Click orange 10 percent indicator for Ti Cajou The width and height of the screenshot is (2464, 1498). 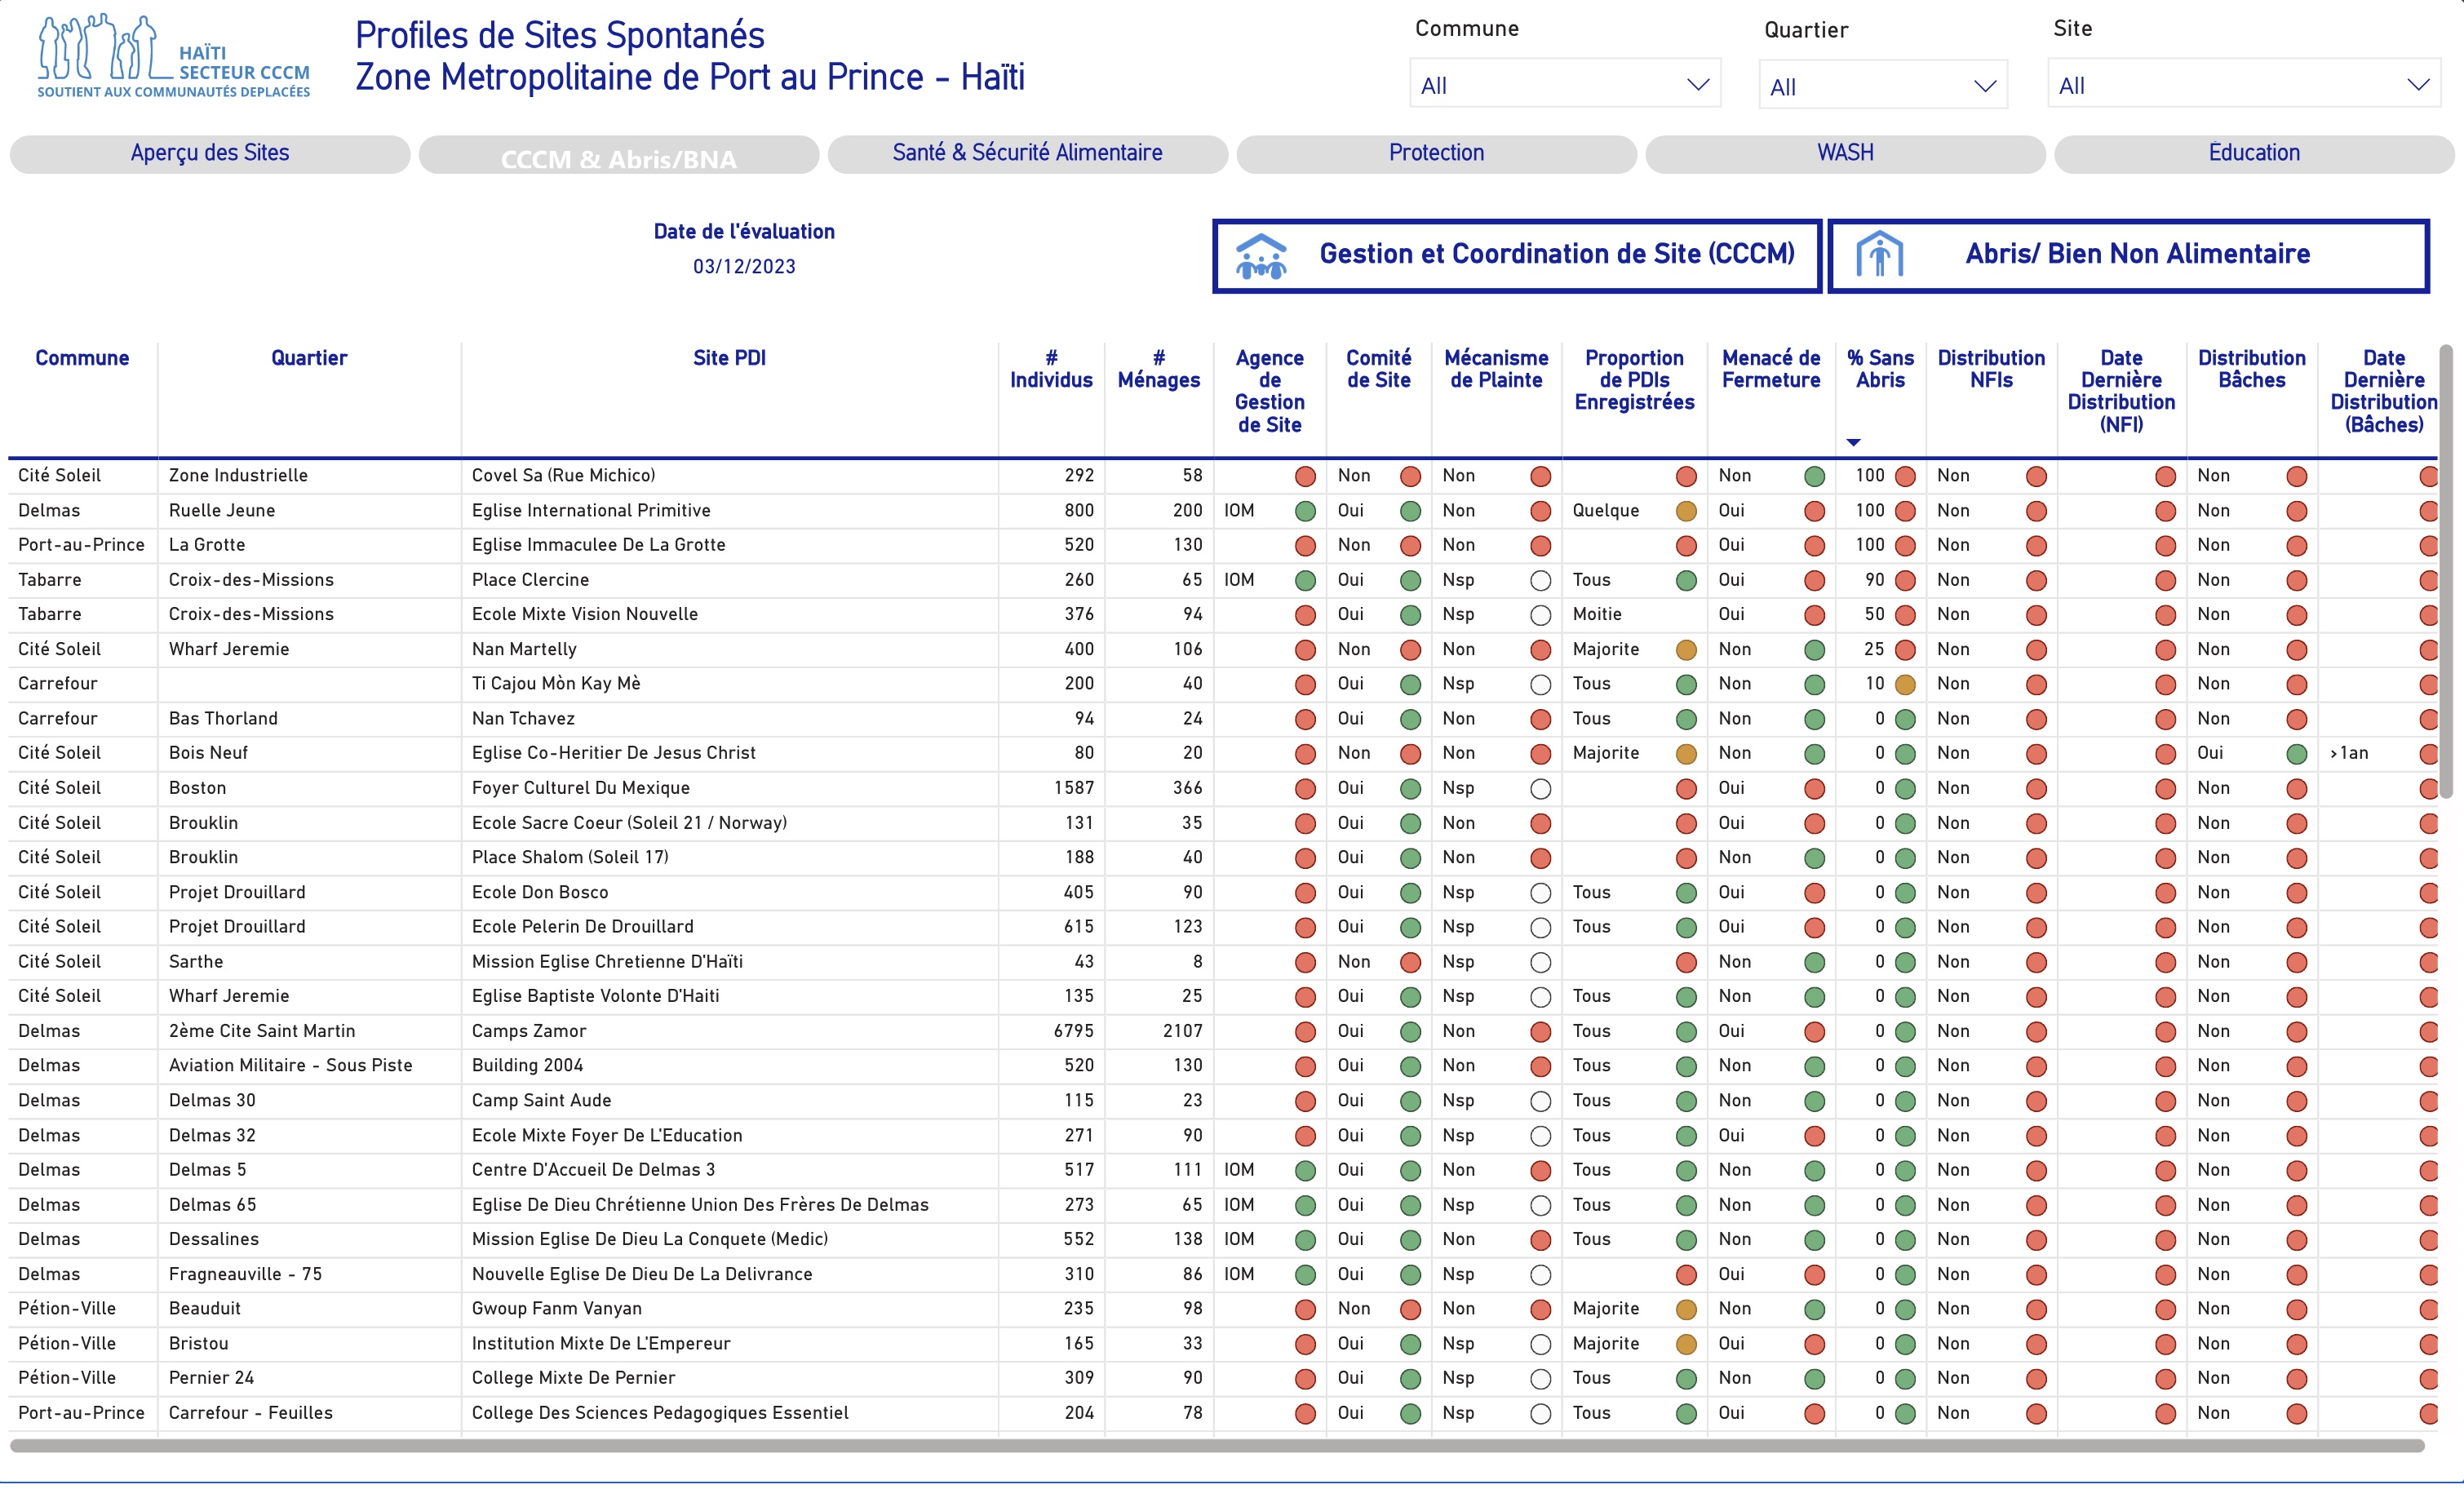(x=1905, y=685)
